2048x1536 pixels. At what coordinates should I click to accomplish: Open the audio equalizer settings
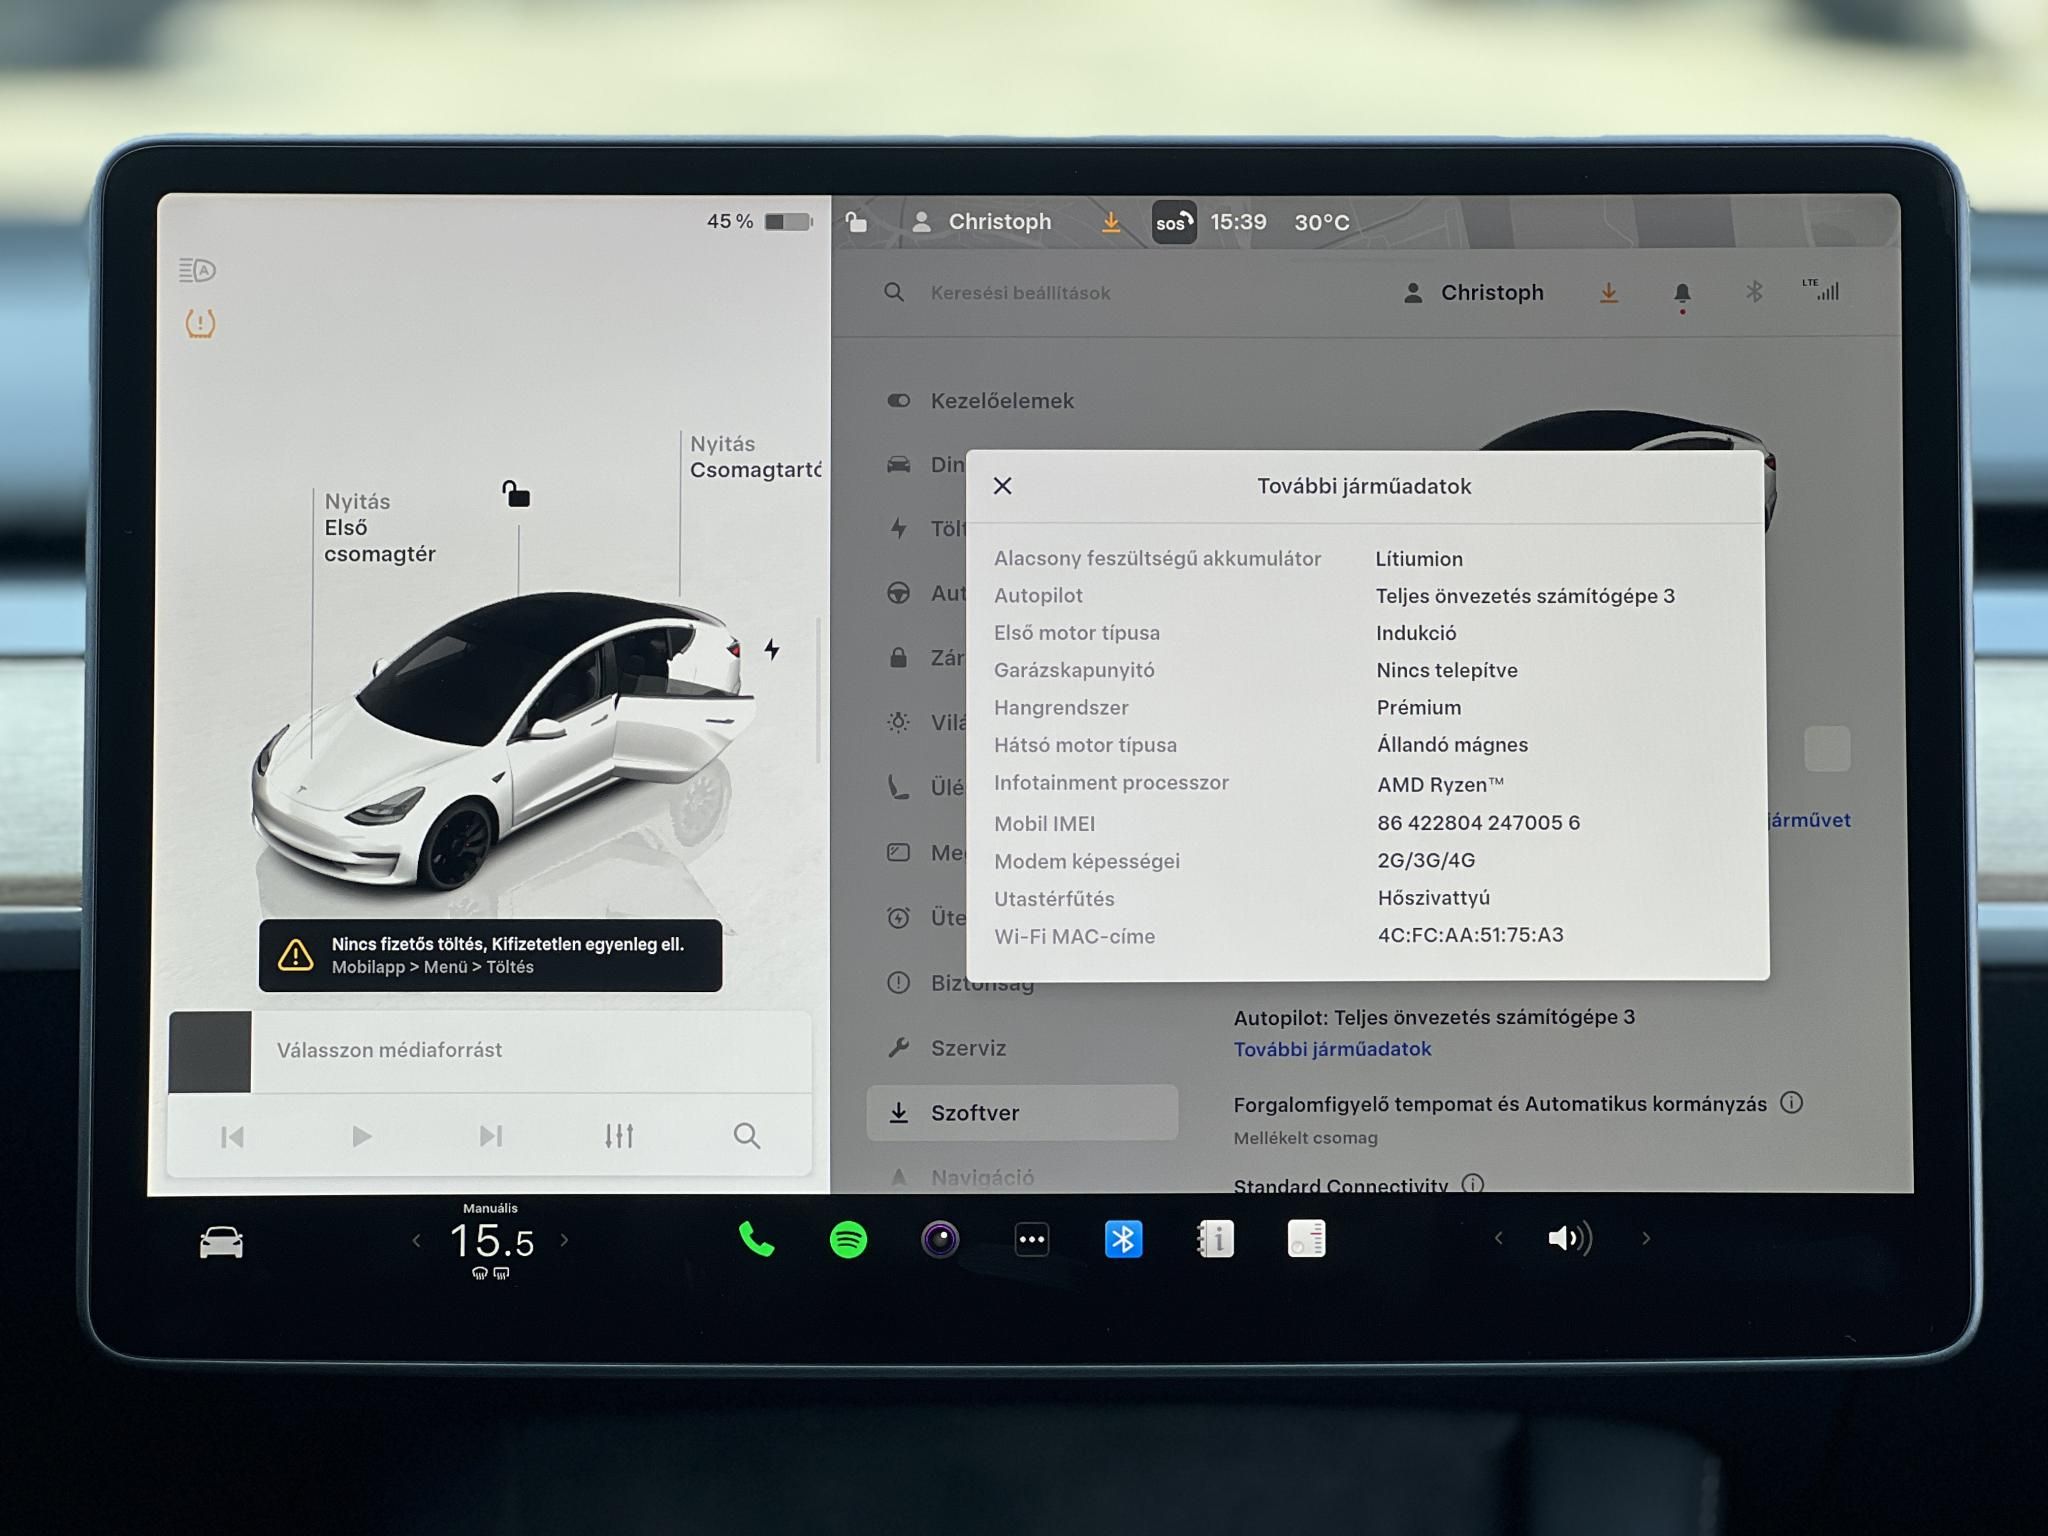(x=619, y=1136)
